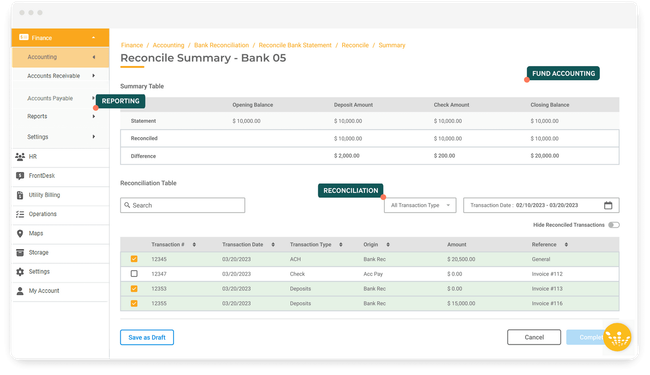Go to Finance breadcrumb link
Screen dimensions: 650x375
click(x=132, y=45)
